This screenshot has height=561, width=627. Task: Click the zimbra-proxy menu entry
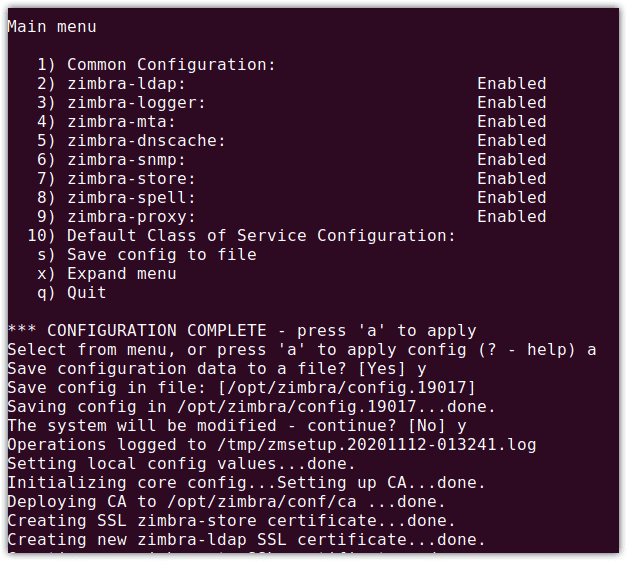pyautogui.click(x=116, y=217)
